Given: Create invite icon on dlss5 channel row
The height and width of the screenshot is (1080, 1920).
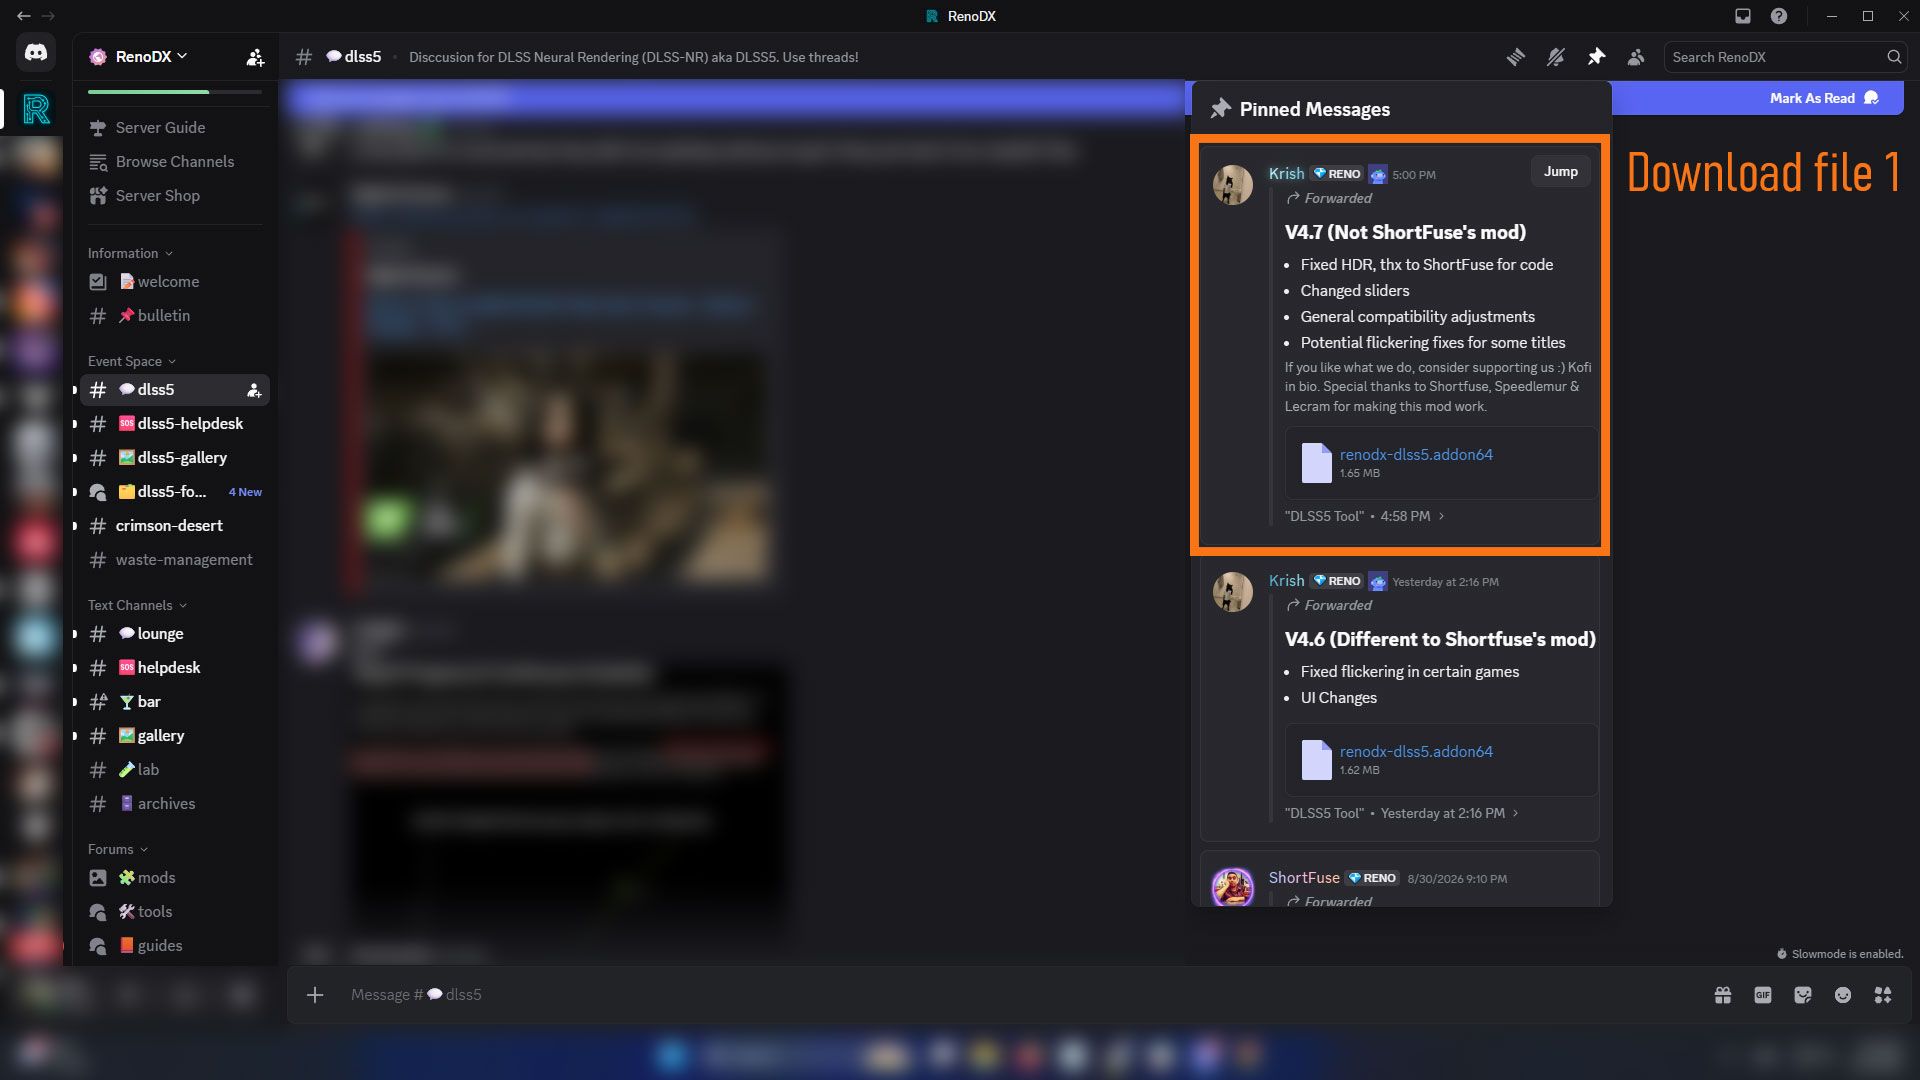Looking at the screenshot, I should click(254, 390).
